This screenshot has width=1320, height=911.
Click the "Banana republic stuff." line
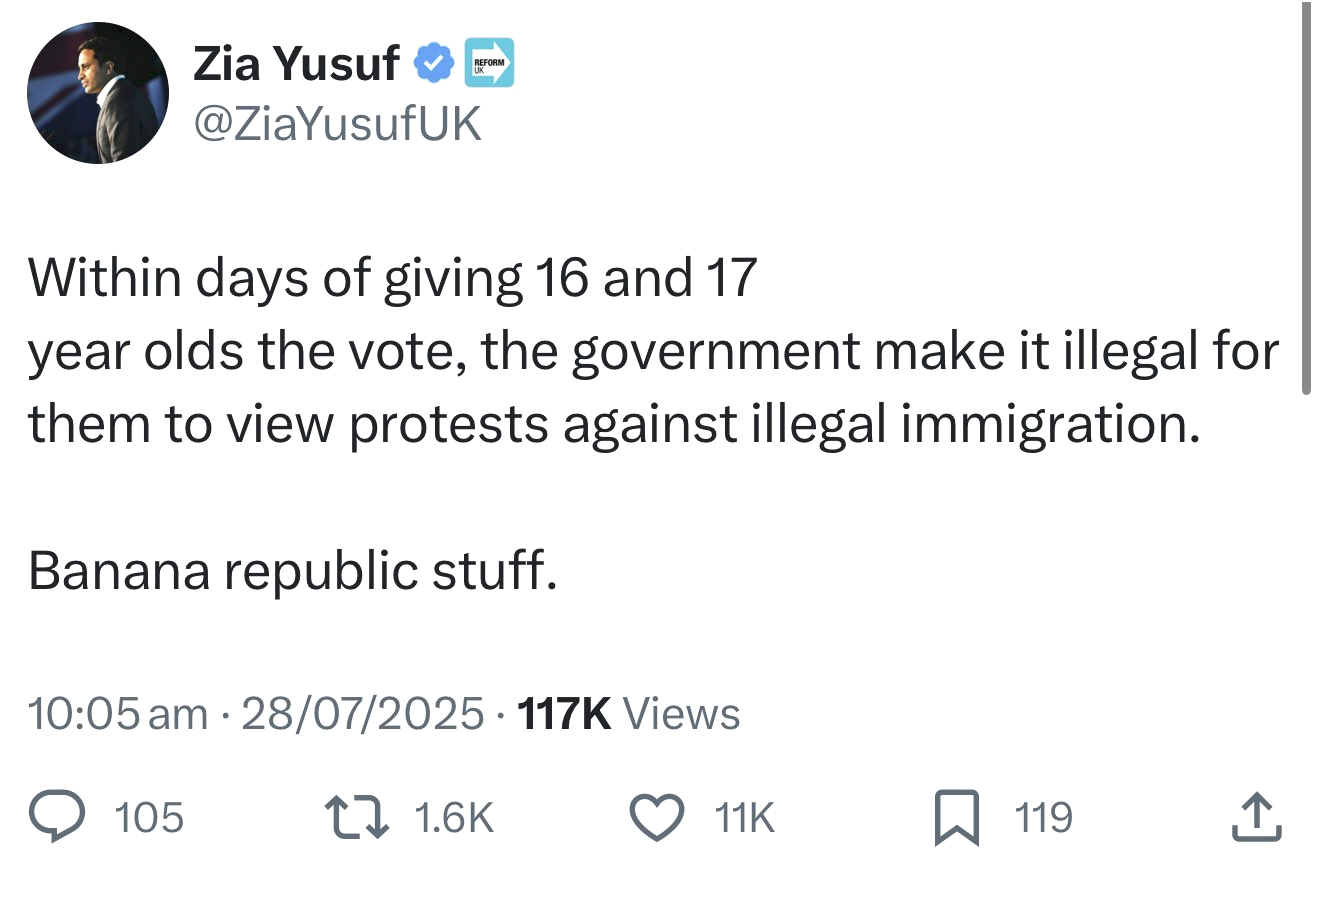[292, 572]
